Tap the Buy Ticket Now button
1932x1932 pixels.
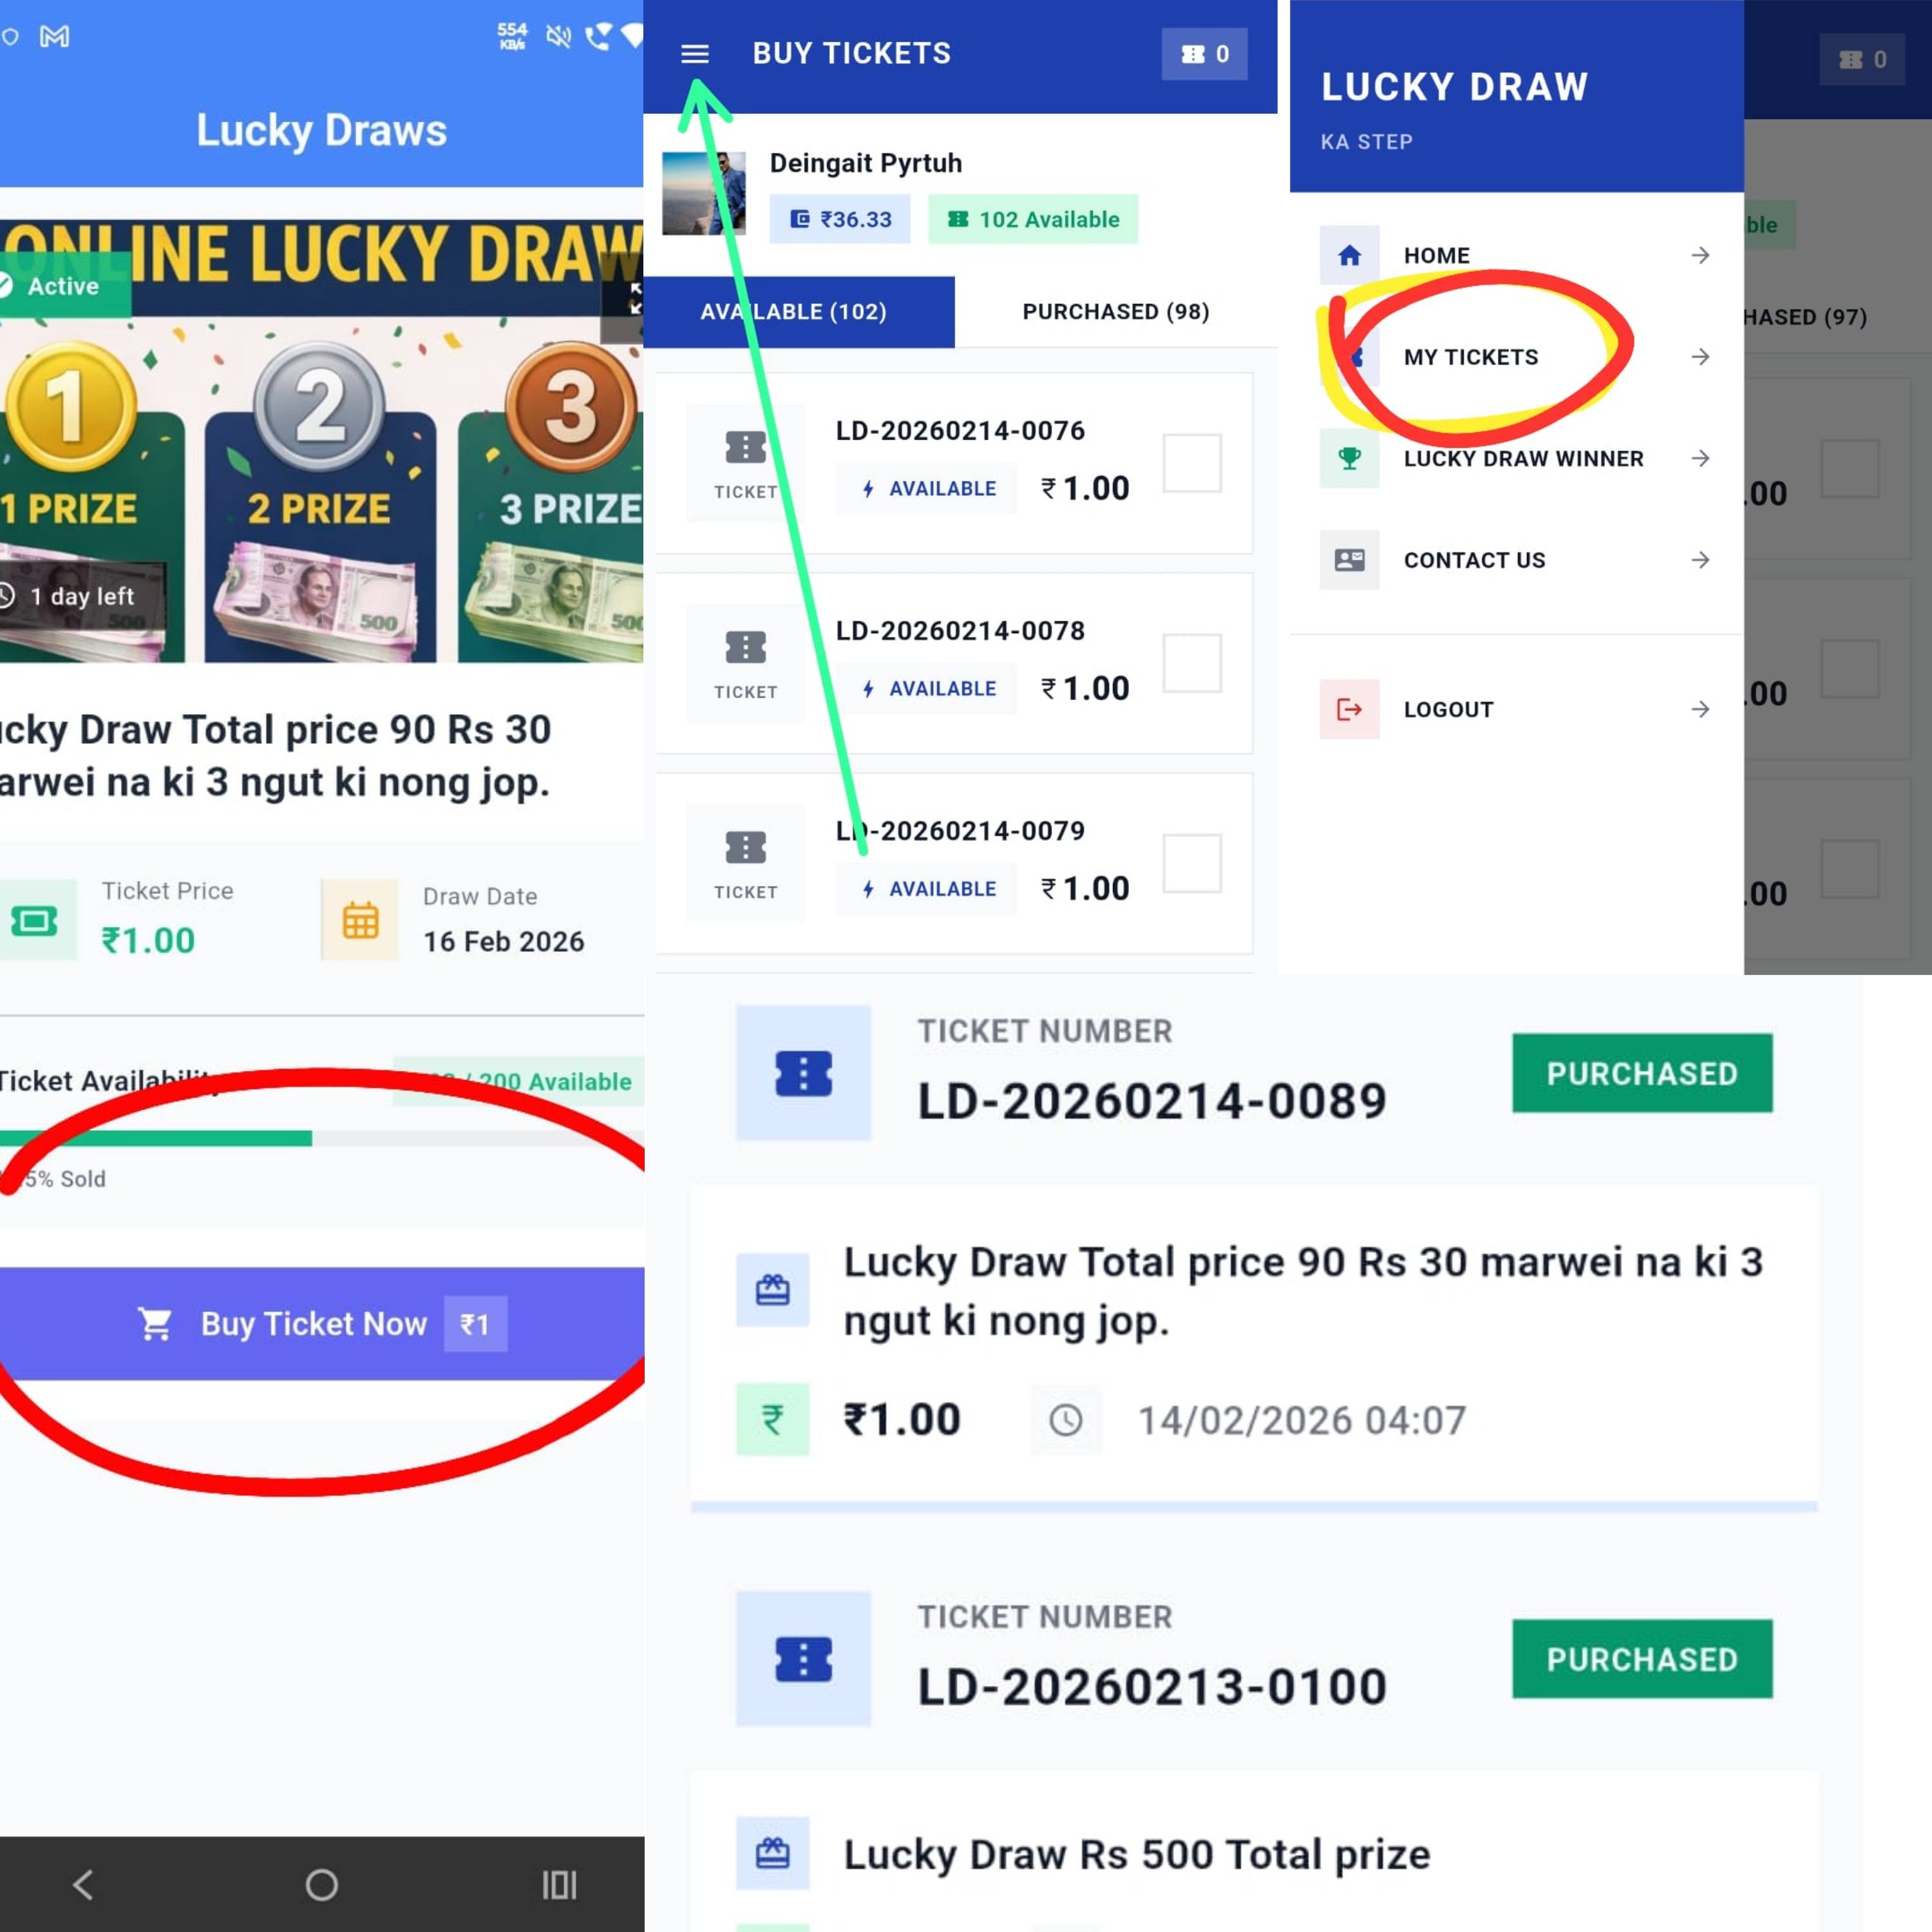(322, 1324)
